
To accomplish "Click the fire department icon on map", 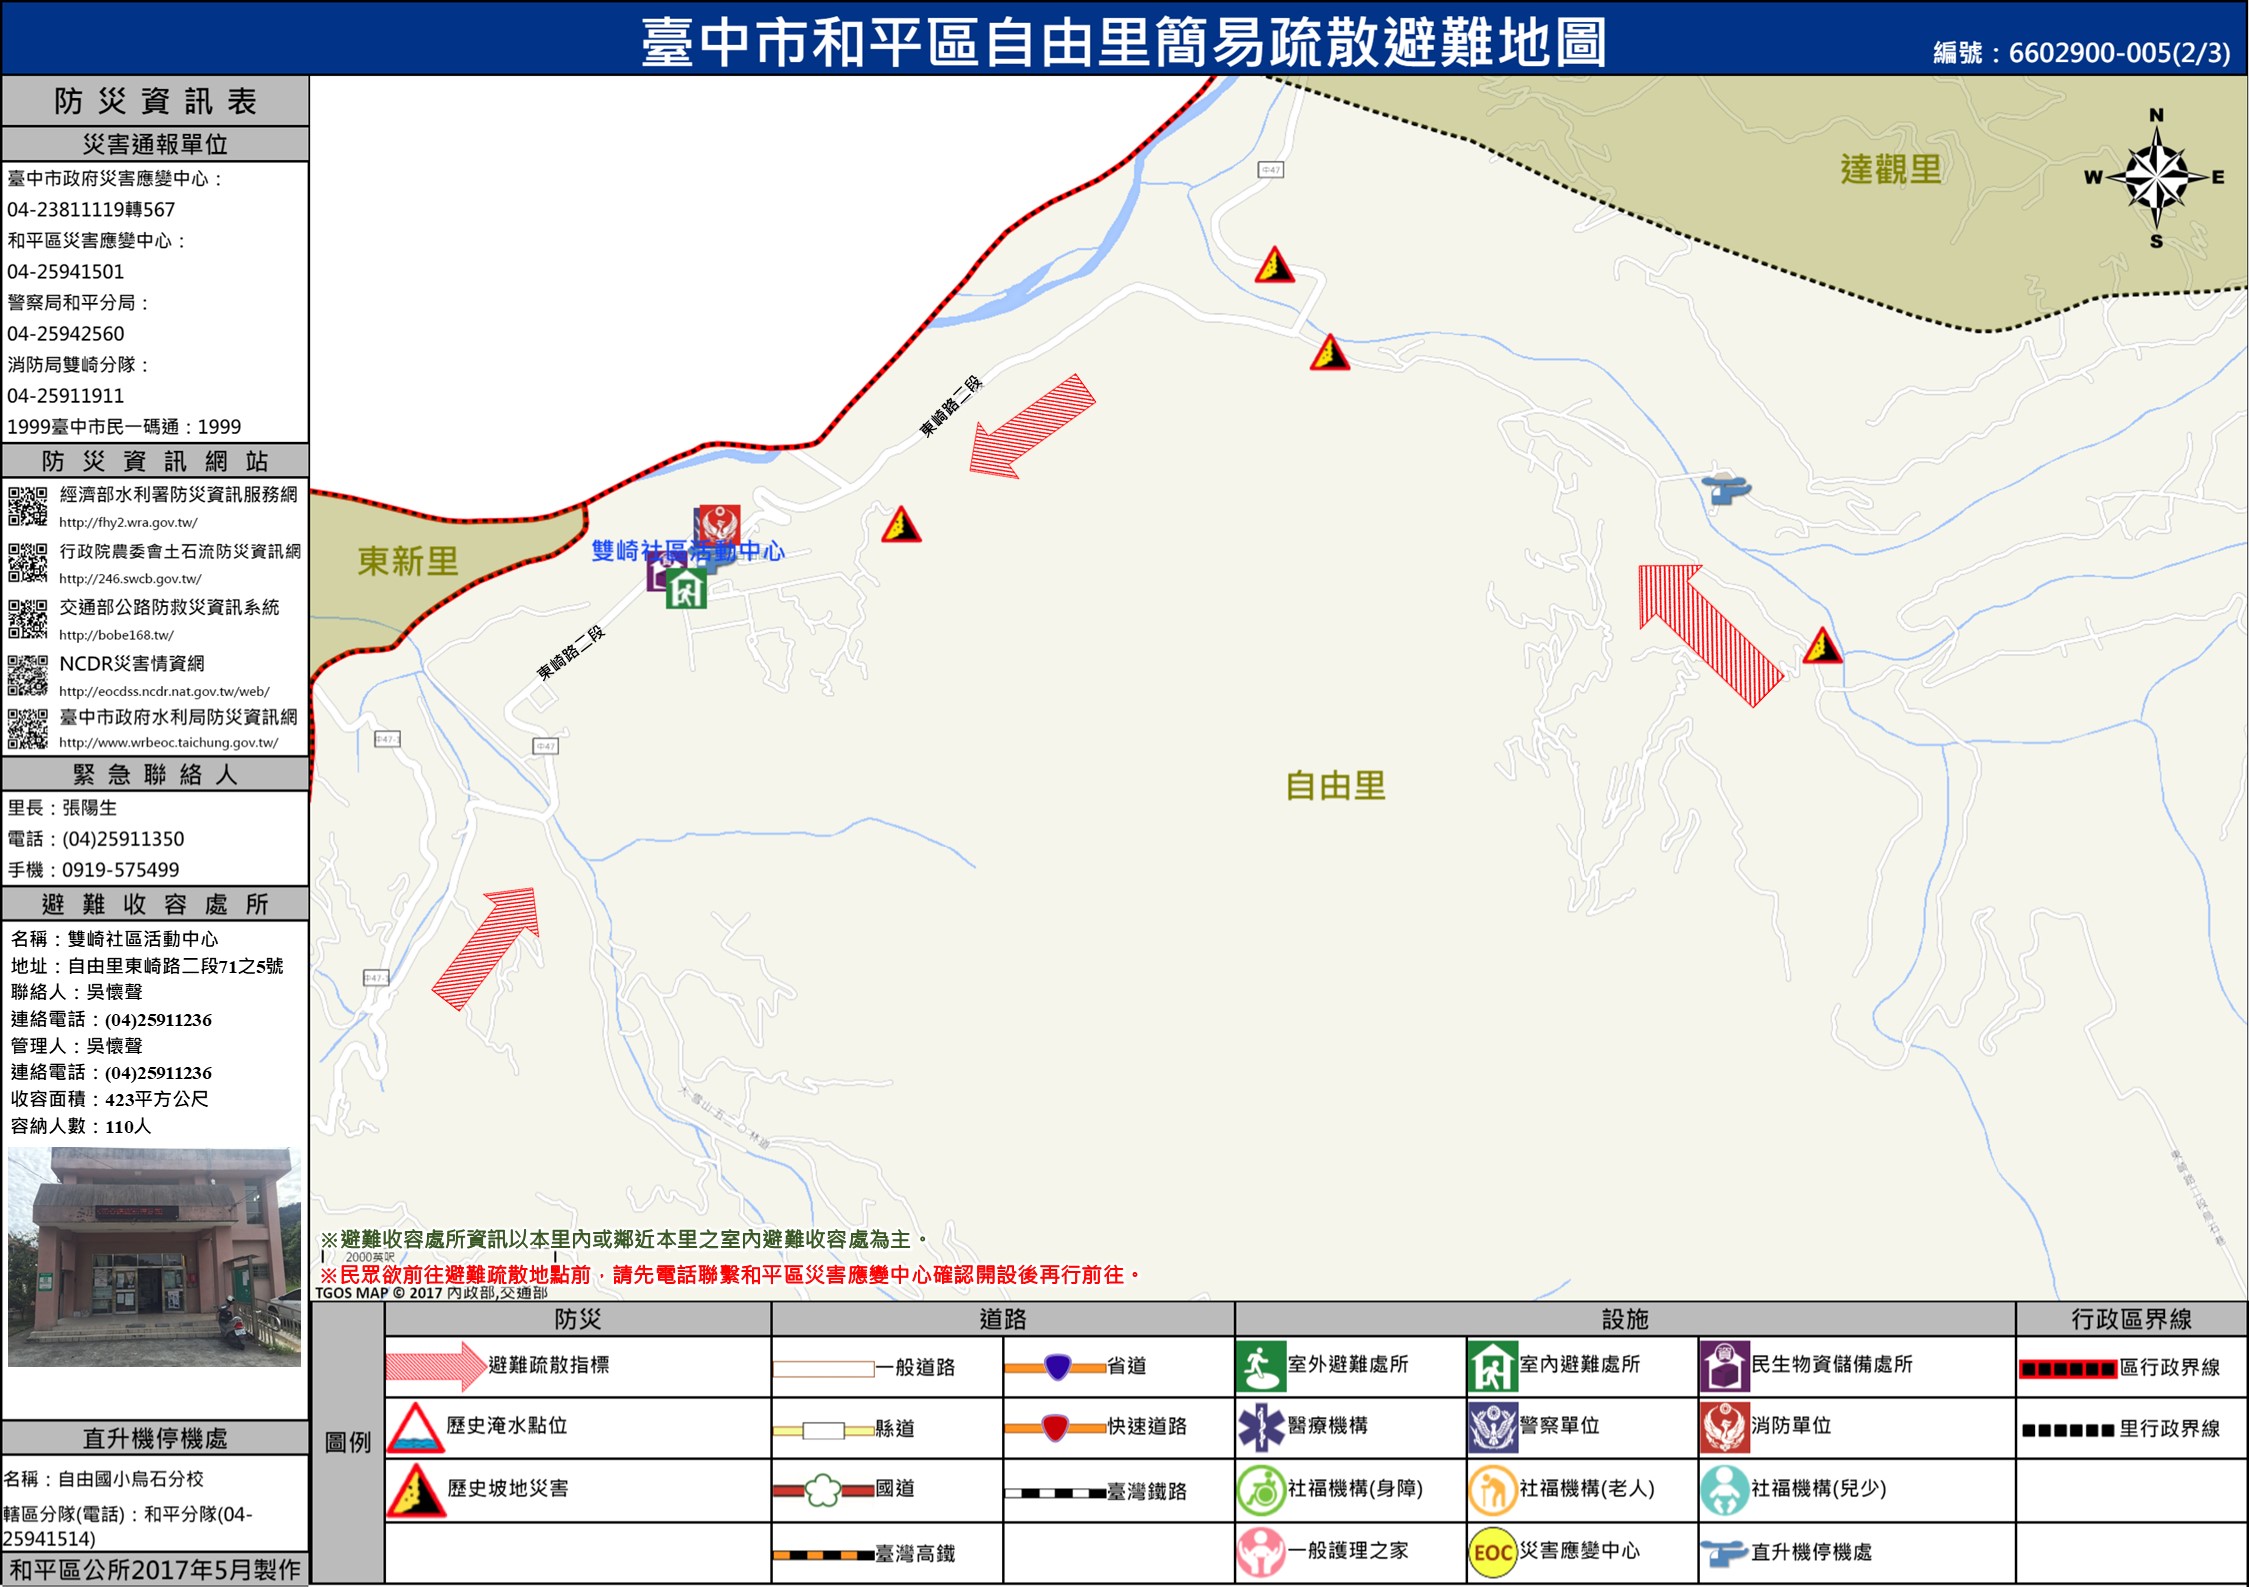I will click(x=718, y=524).
